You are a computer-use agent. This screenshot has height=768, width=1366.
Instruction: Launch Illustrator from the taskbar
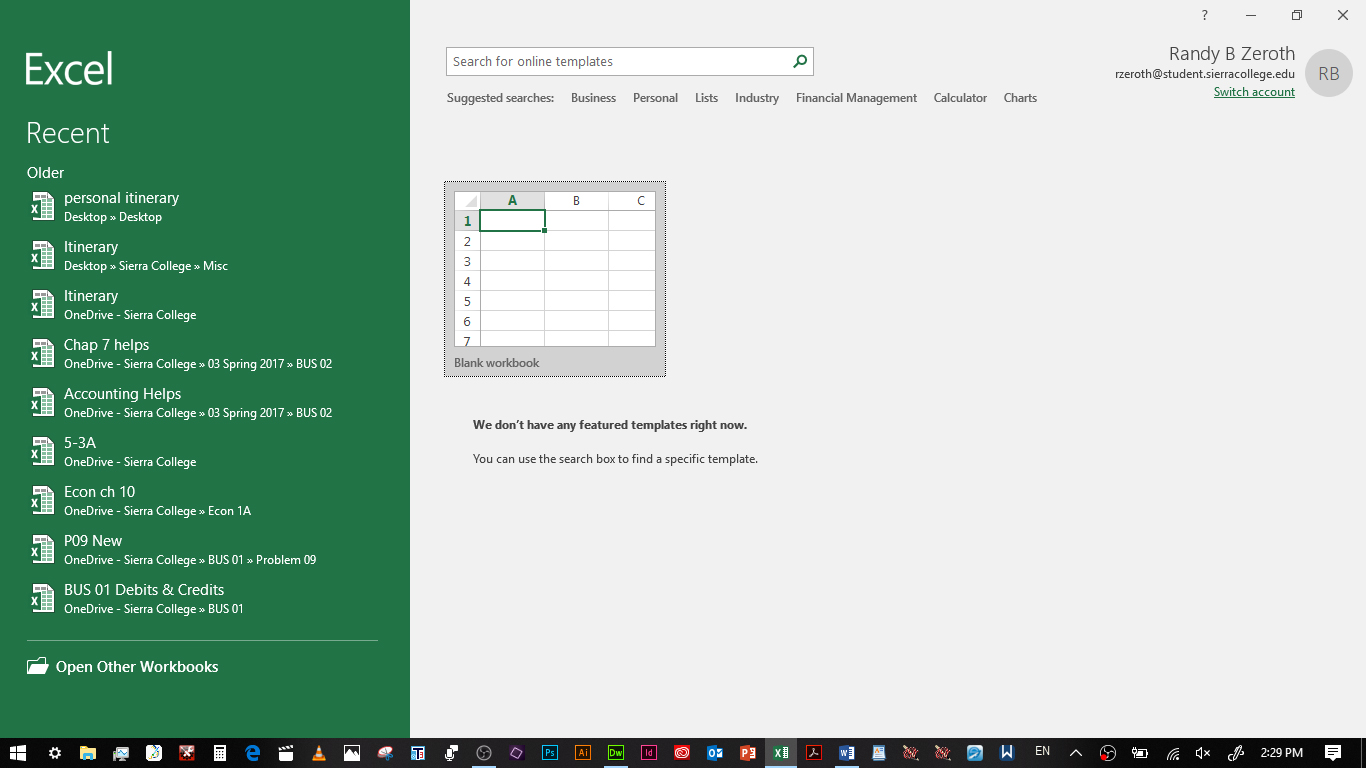(x=583, y=753)
